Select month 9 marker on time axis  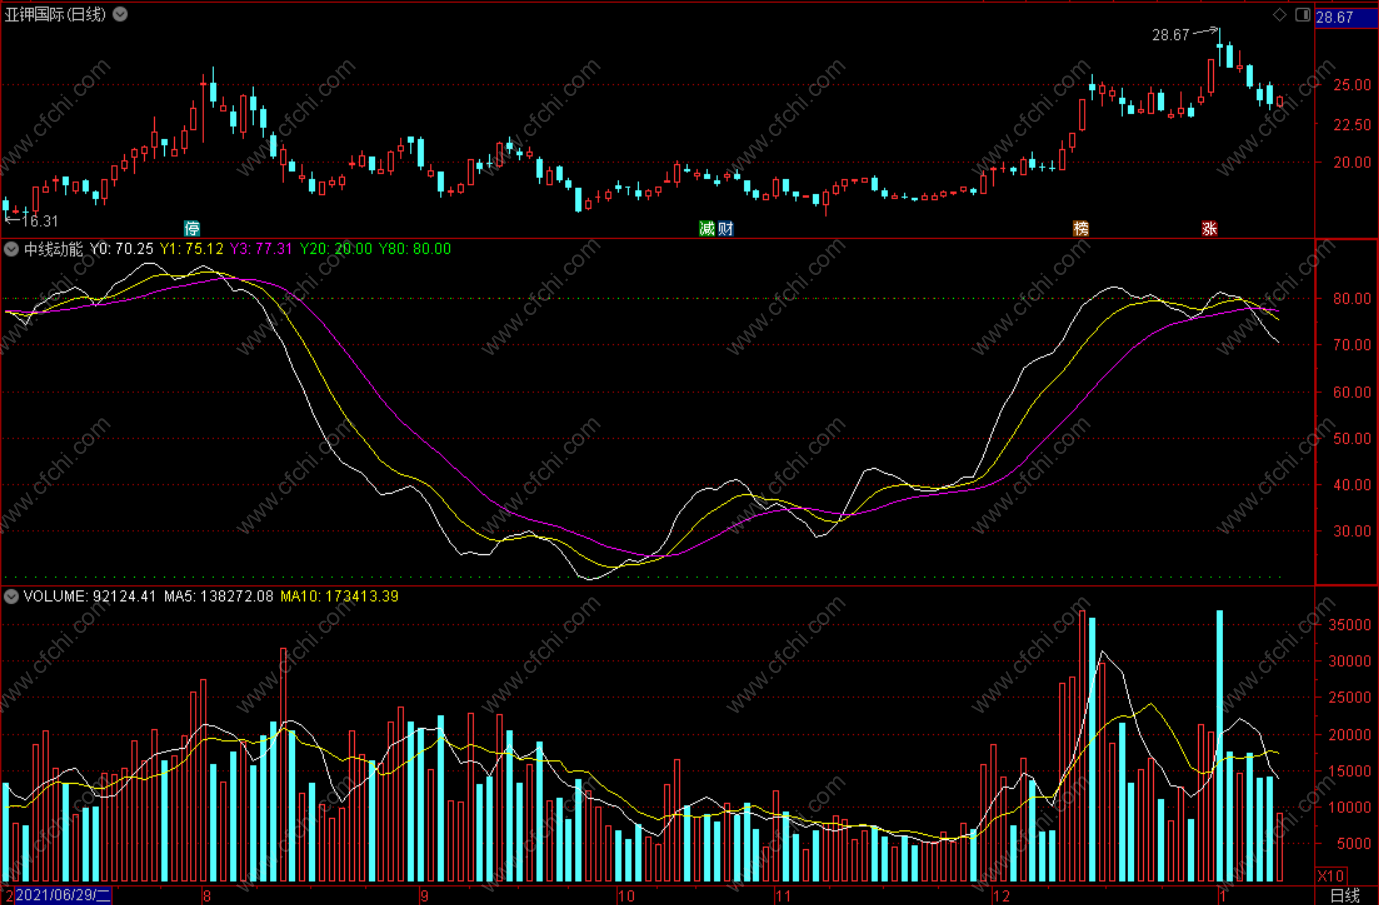click(424, 896)
